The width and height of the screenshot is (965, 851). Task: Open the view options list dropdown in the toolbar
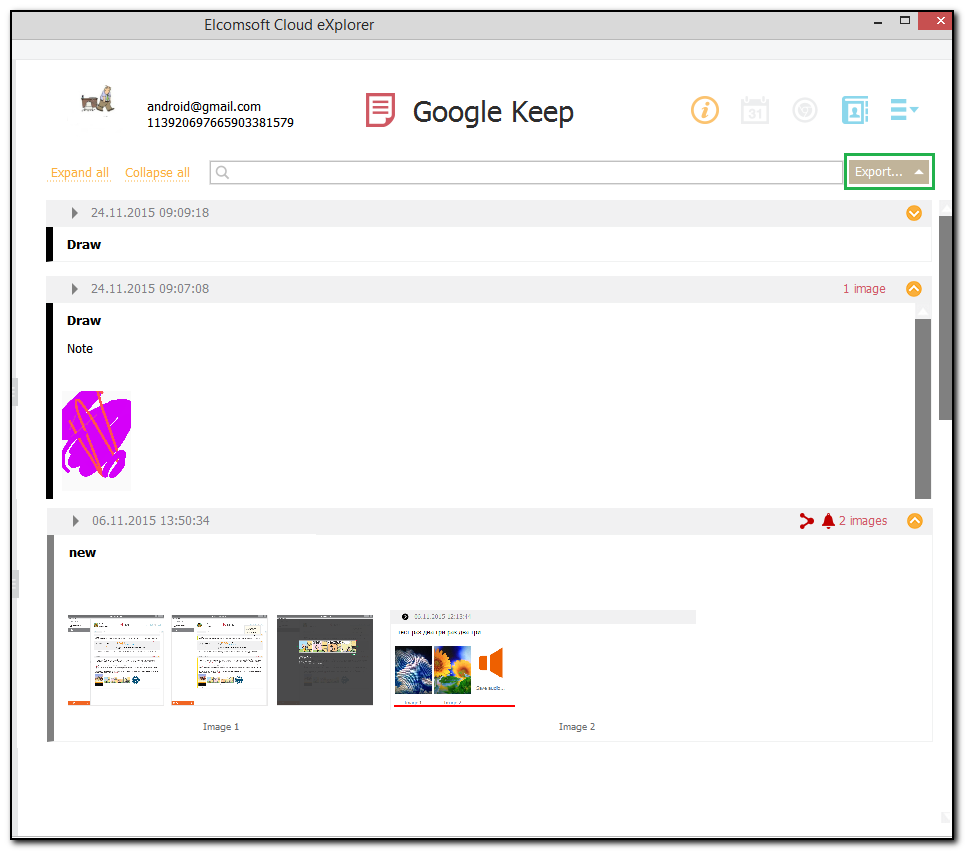[x=904, y=110]
